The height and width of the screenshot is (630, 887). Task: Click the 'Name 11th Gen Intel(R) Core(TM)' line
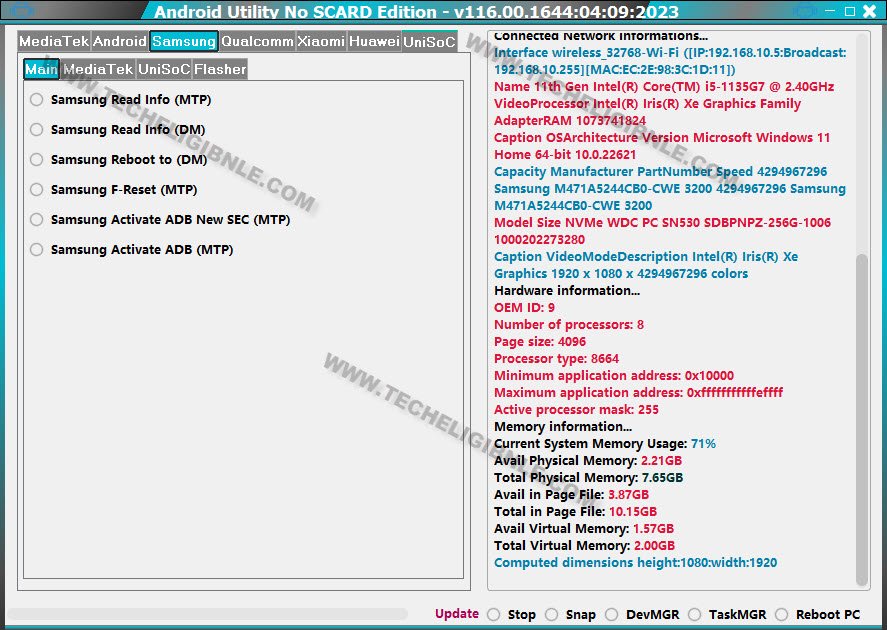click(664, 87)
